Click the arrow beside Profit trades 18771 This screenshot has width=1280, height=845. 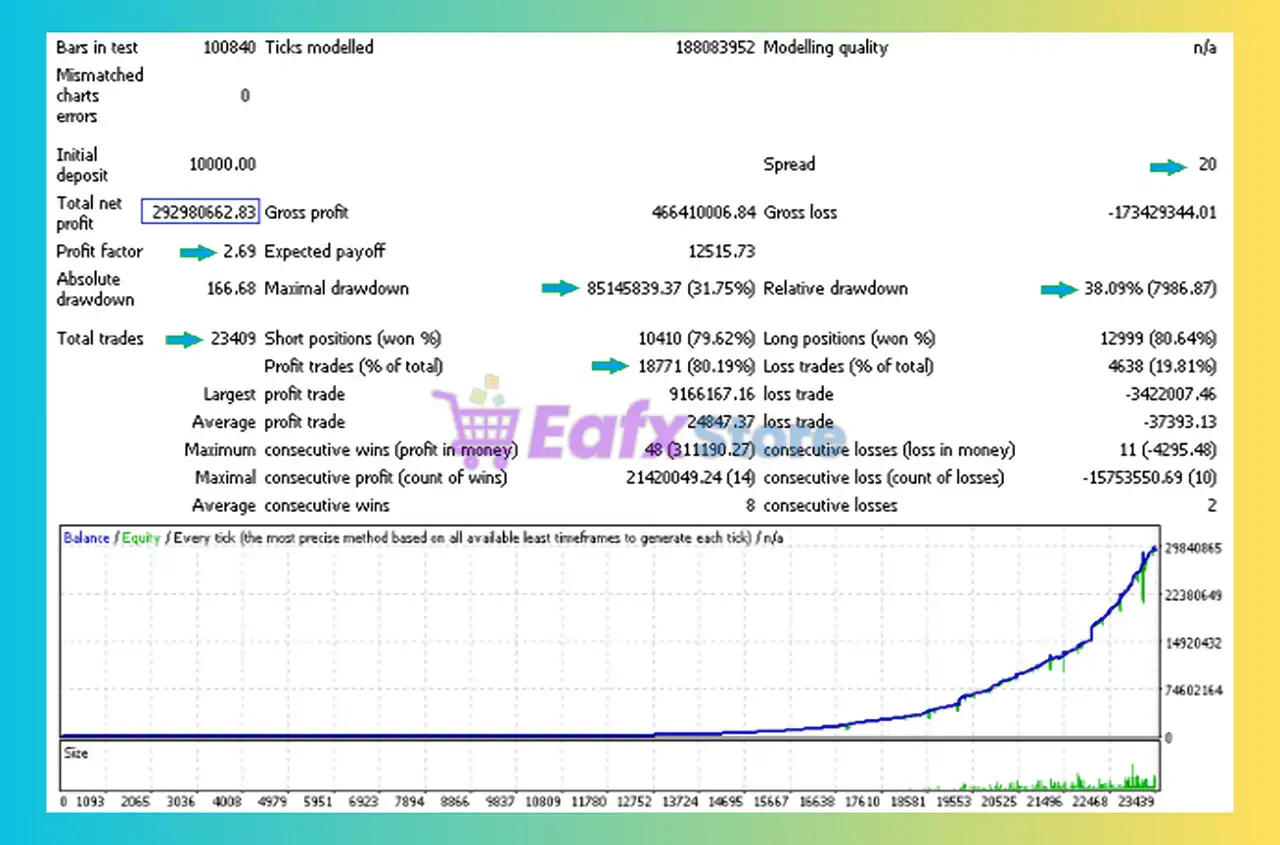click(610, 367)
